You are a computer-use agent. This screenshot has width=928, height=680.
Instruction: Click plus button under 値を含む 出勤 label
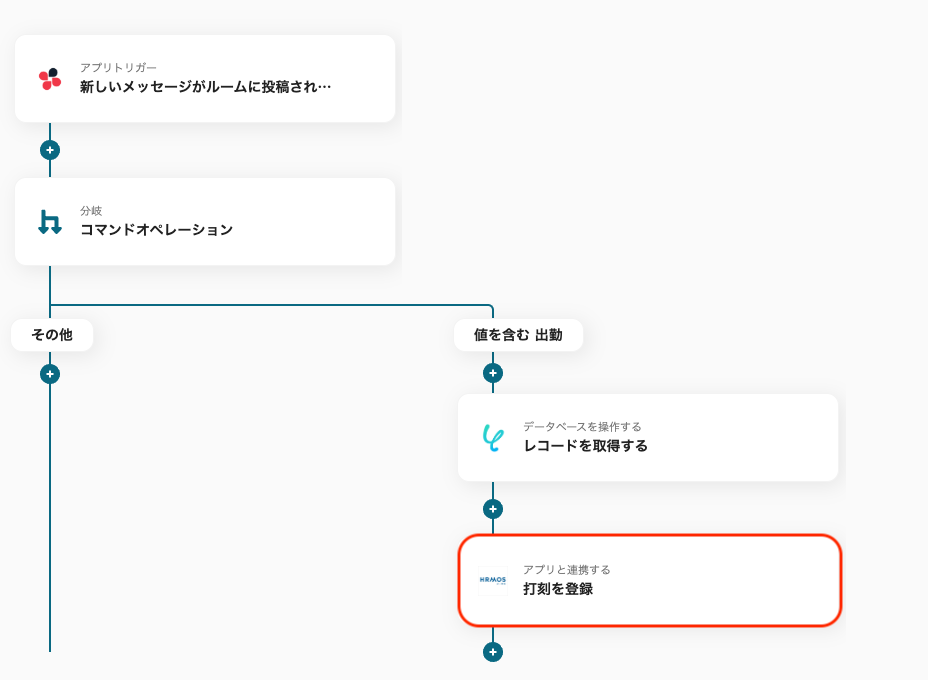pos(492,373)
